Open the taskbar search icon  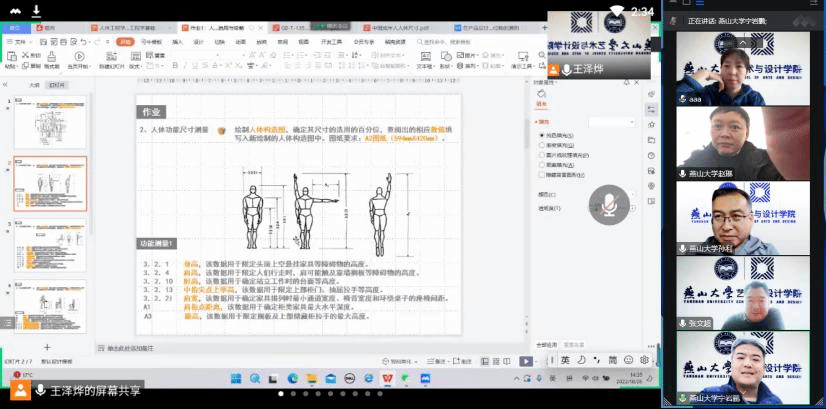256,379
